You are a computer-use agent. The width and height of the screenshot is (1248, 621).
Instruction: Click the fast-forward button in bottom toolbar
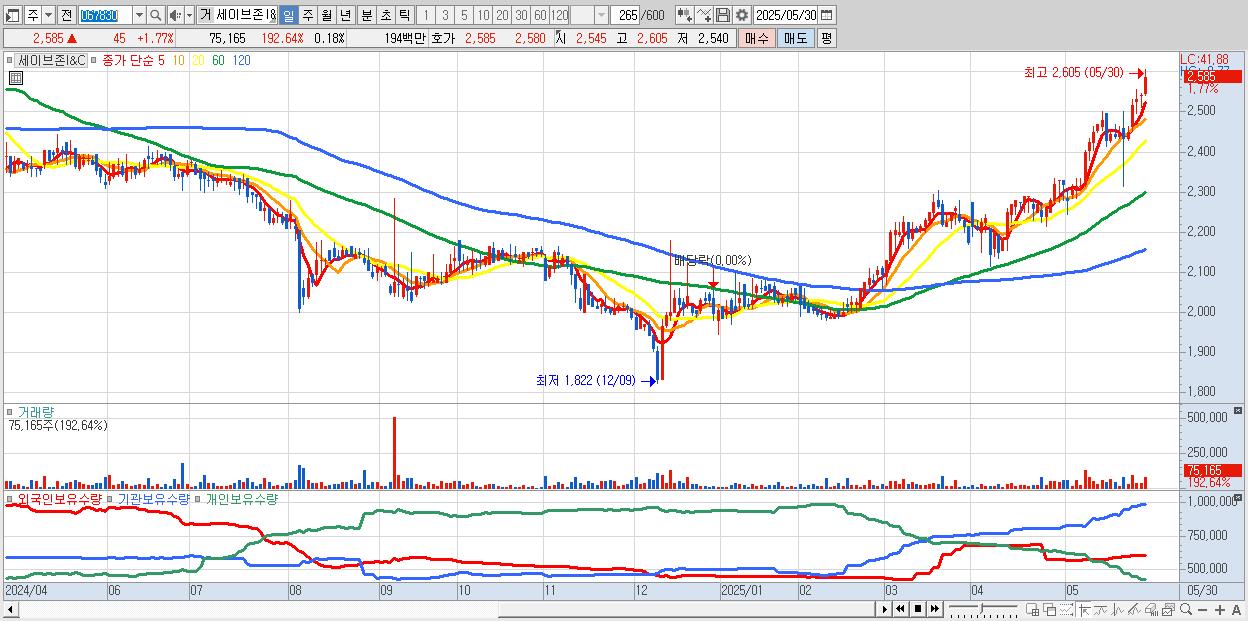point(934,609)
